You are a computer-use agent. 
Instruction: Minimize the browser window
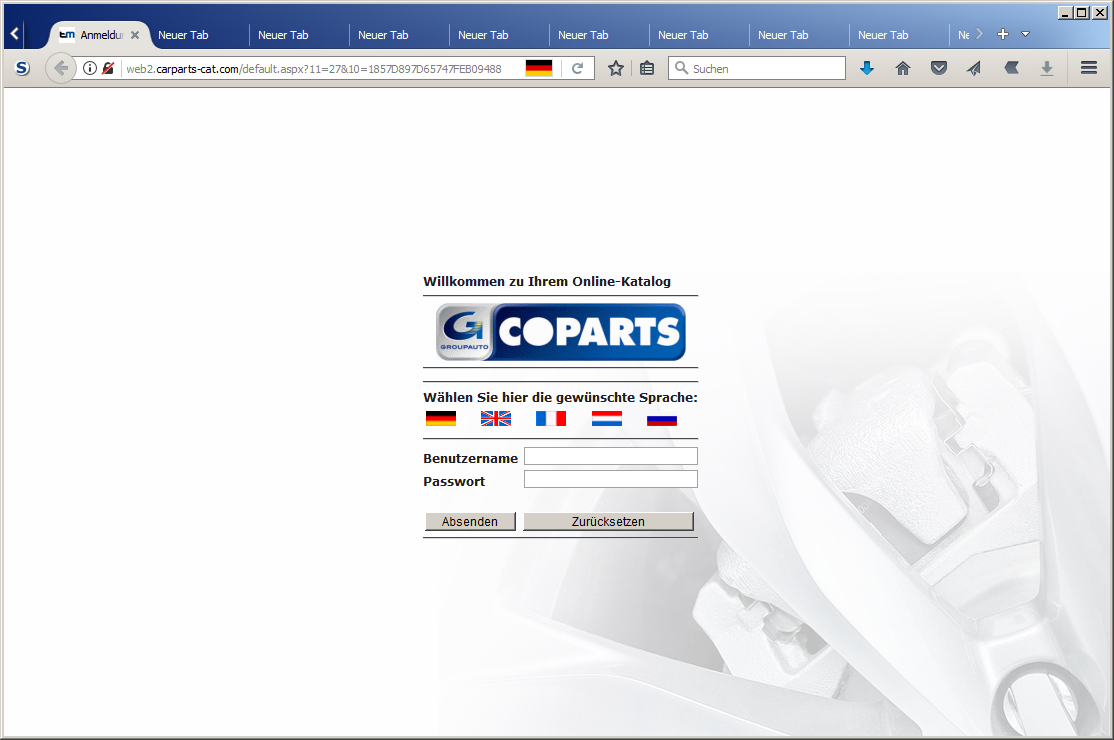1065,13
